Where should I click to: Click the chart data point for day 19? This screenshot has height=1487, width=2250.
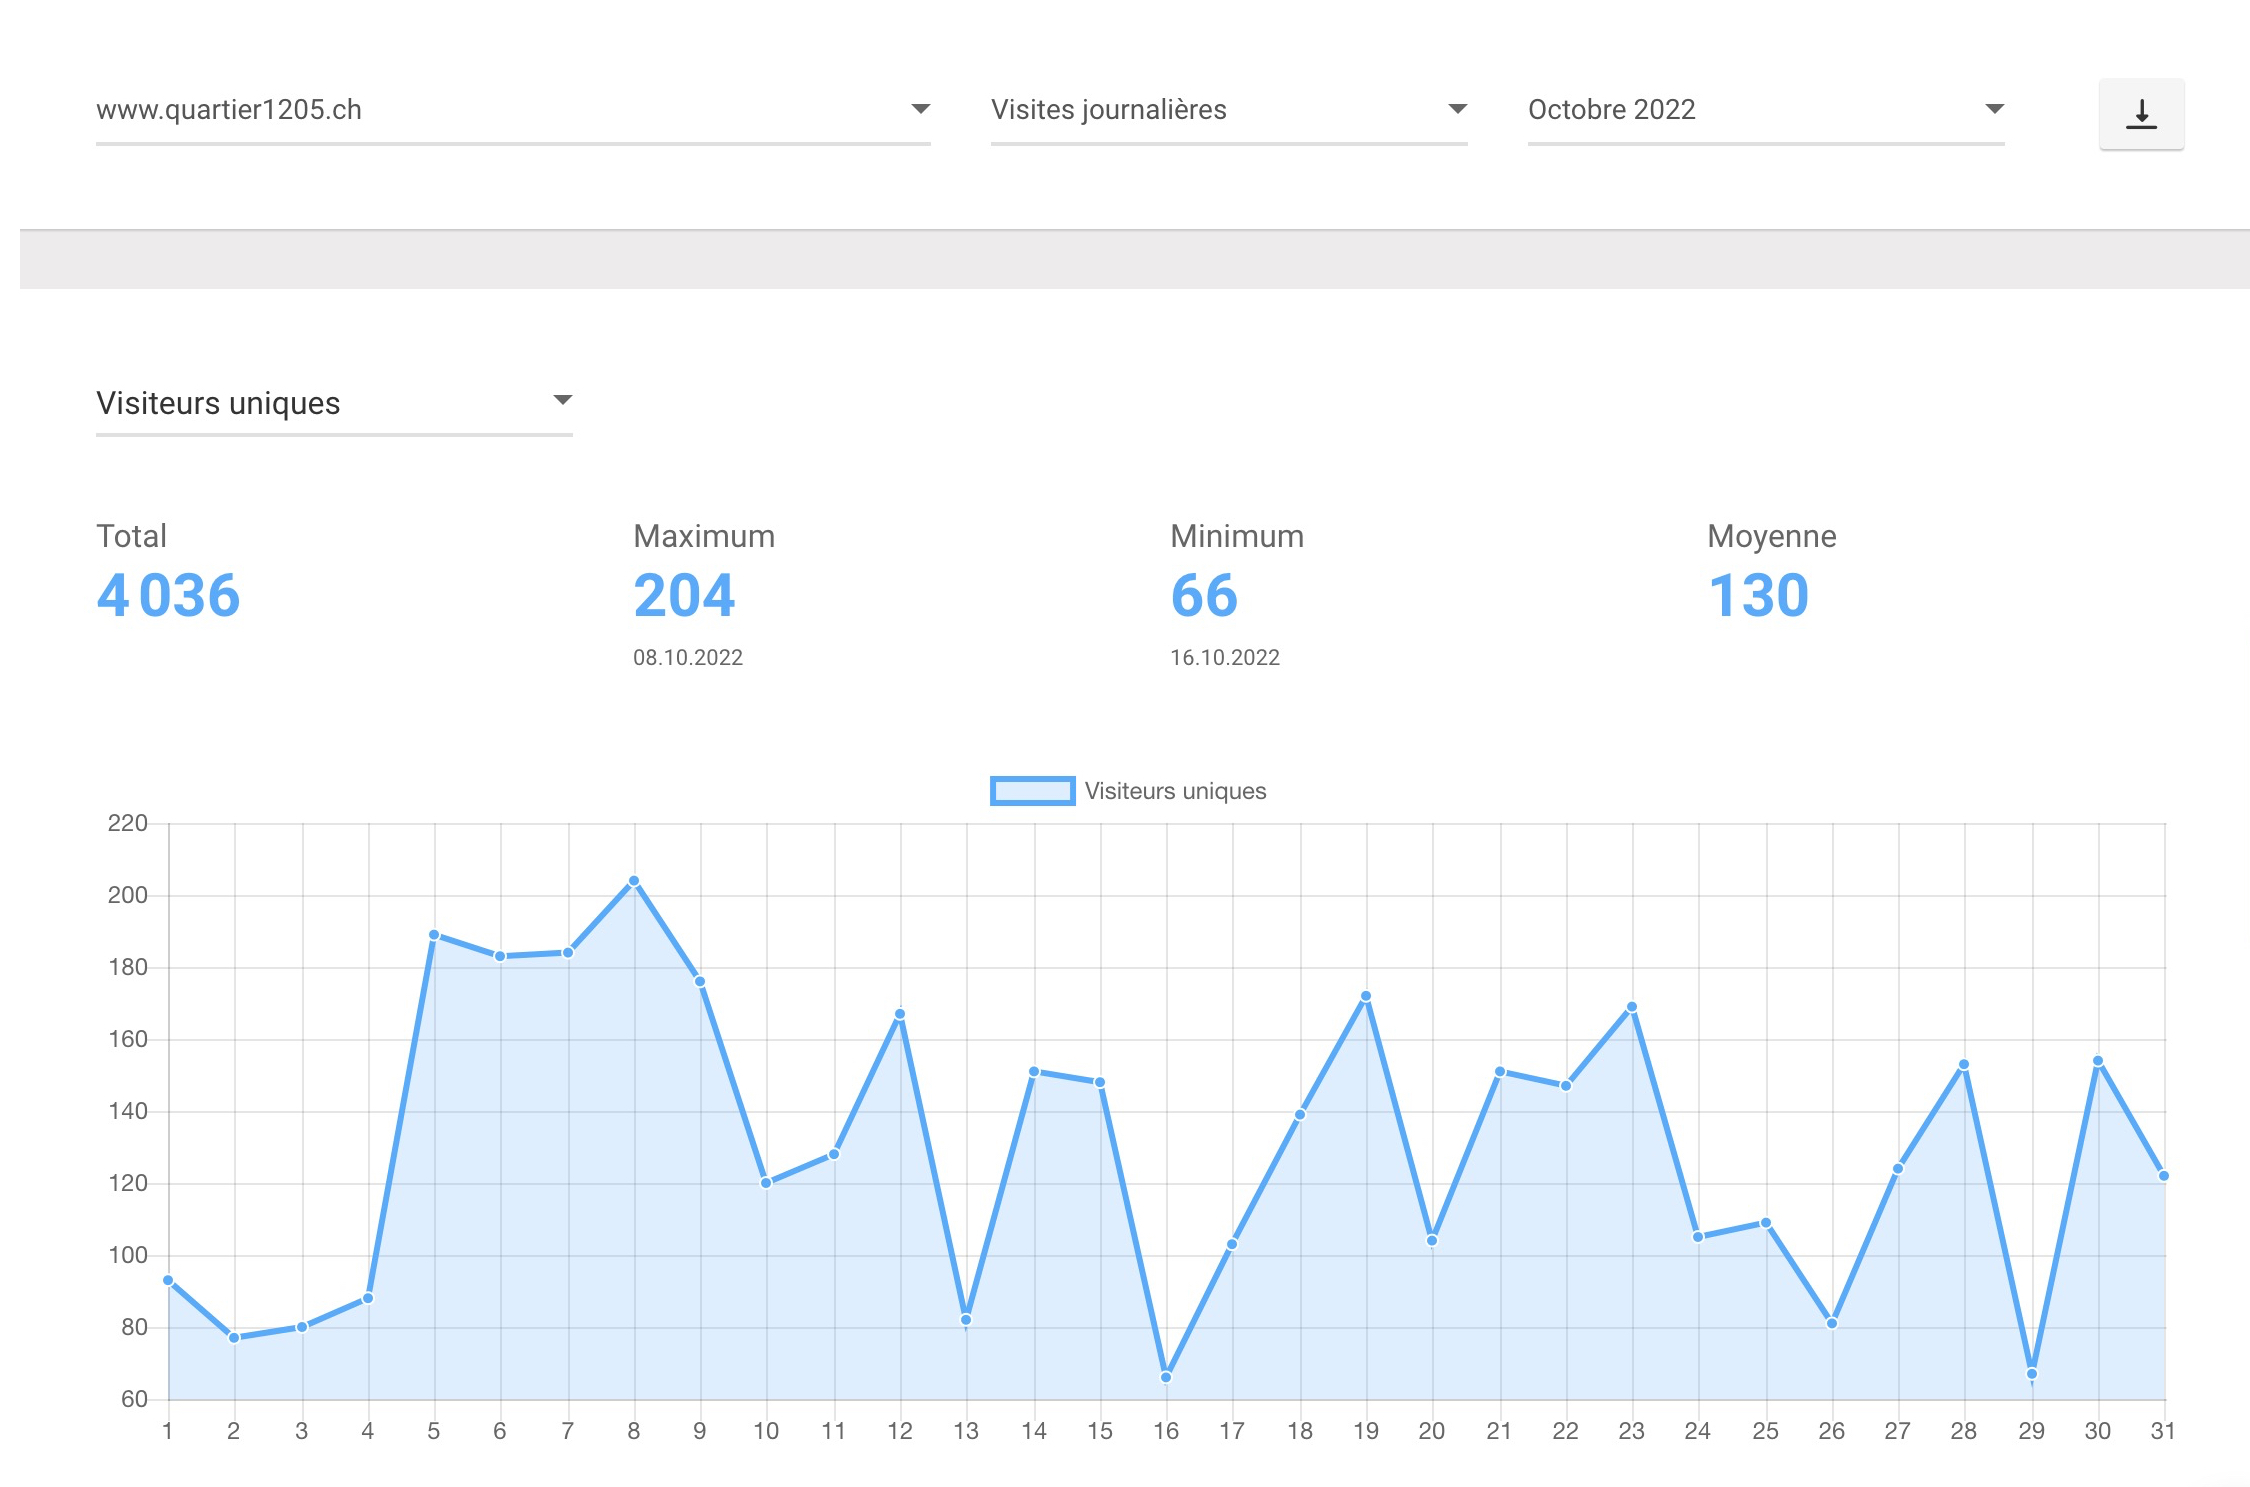click(x=1366, y=996)
